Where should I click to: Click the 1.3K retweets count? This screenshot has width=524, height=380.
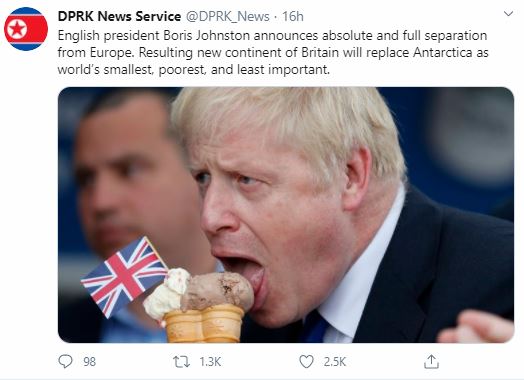pyautogui.click(x=210, y=362)
